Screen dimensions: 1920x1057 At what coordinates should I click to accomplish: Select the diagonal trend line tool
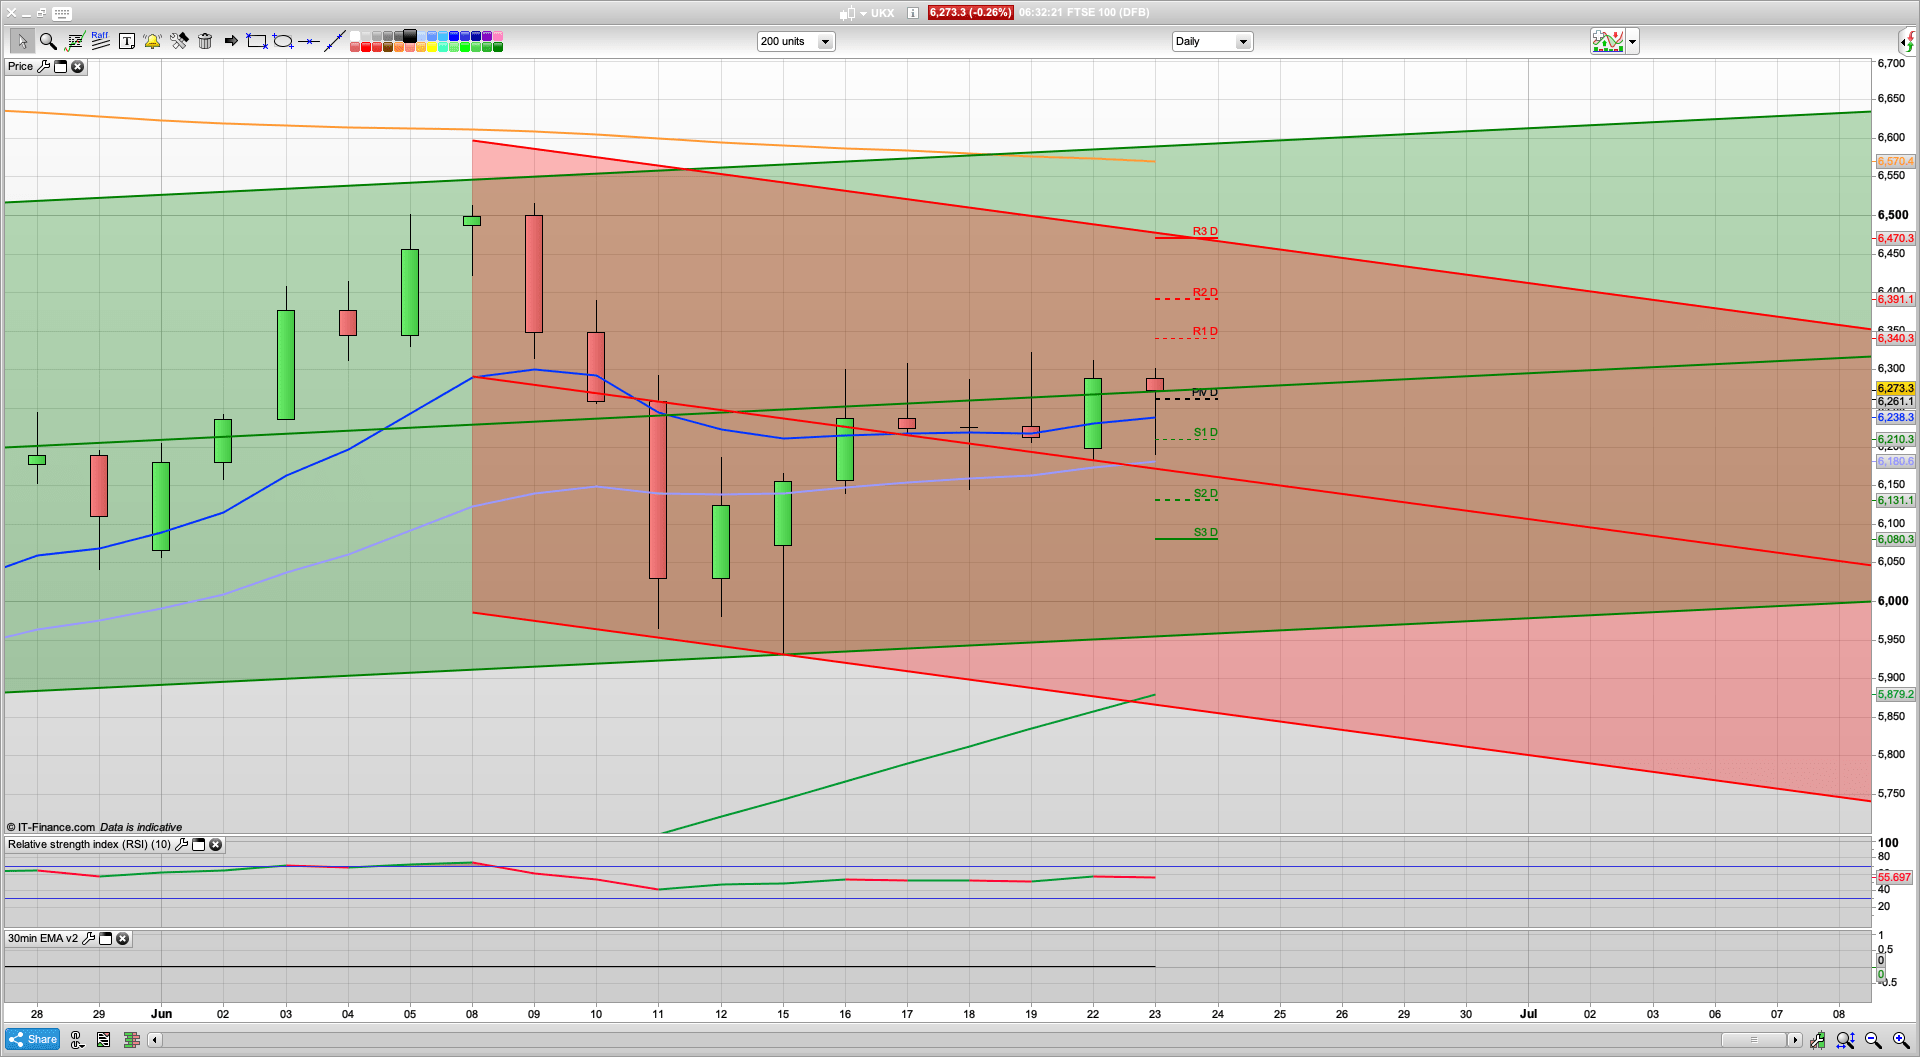[x=335, y=41]
